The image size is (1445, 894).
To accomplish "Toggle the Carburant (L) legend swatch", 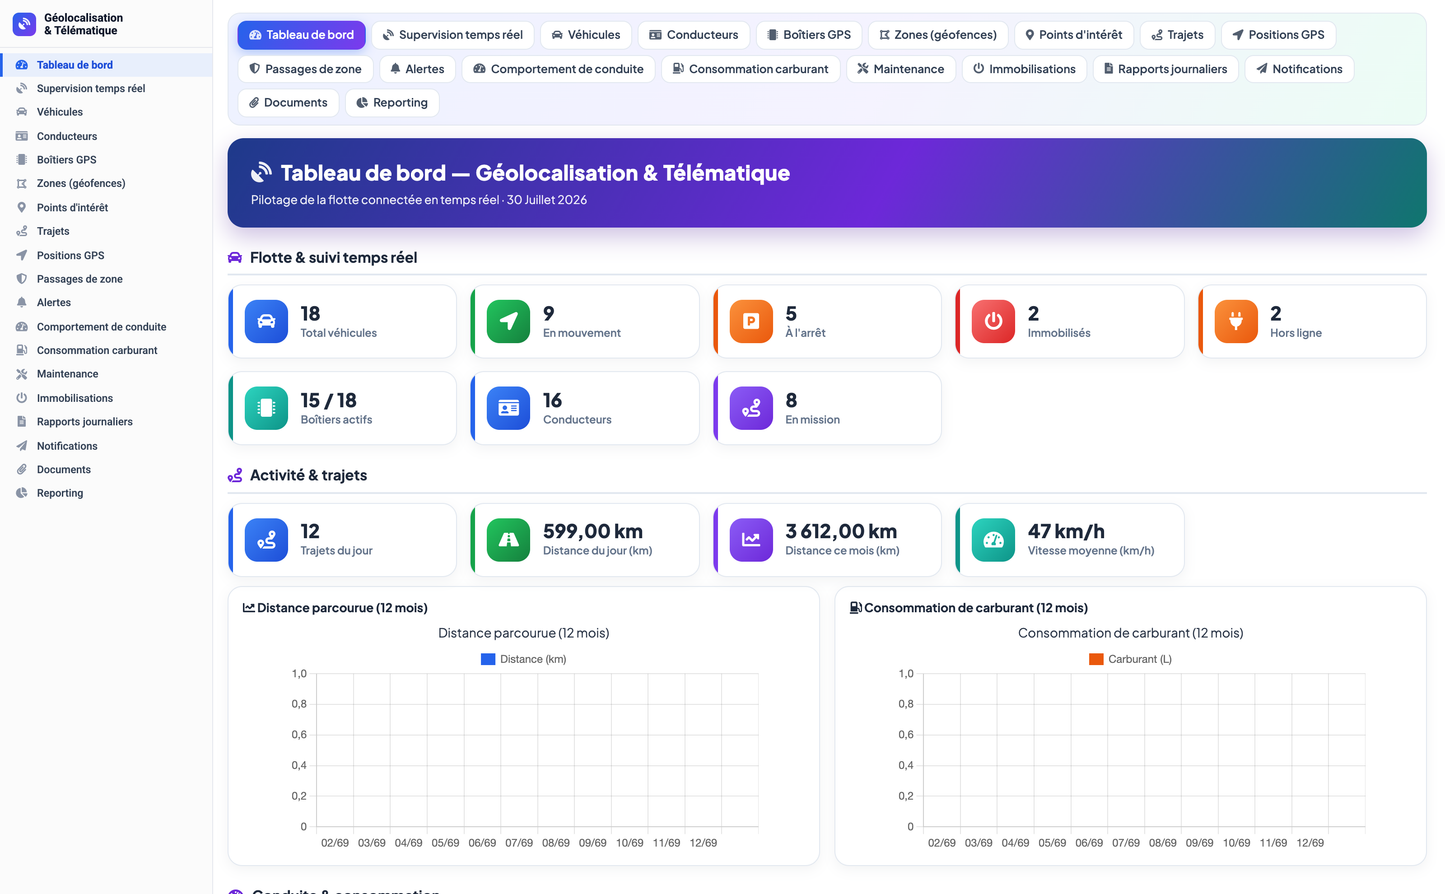I will point(1096,659).
